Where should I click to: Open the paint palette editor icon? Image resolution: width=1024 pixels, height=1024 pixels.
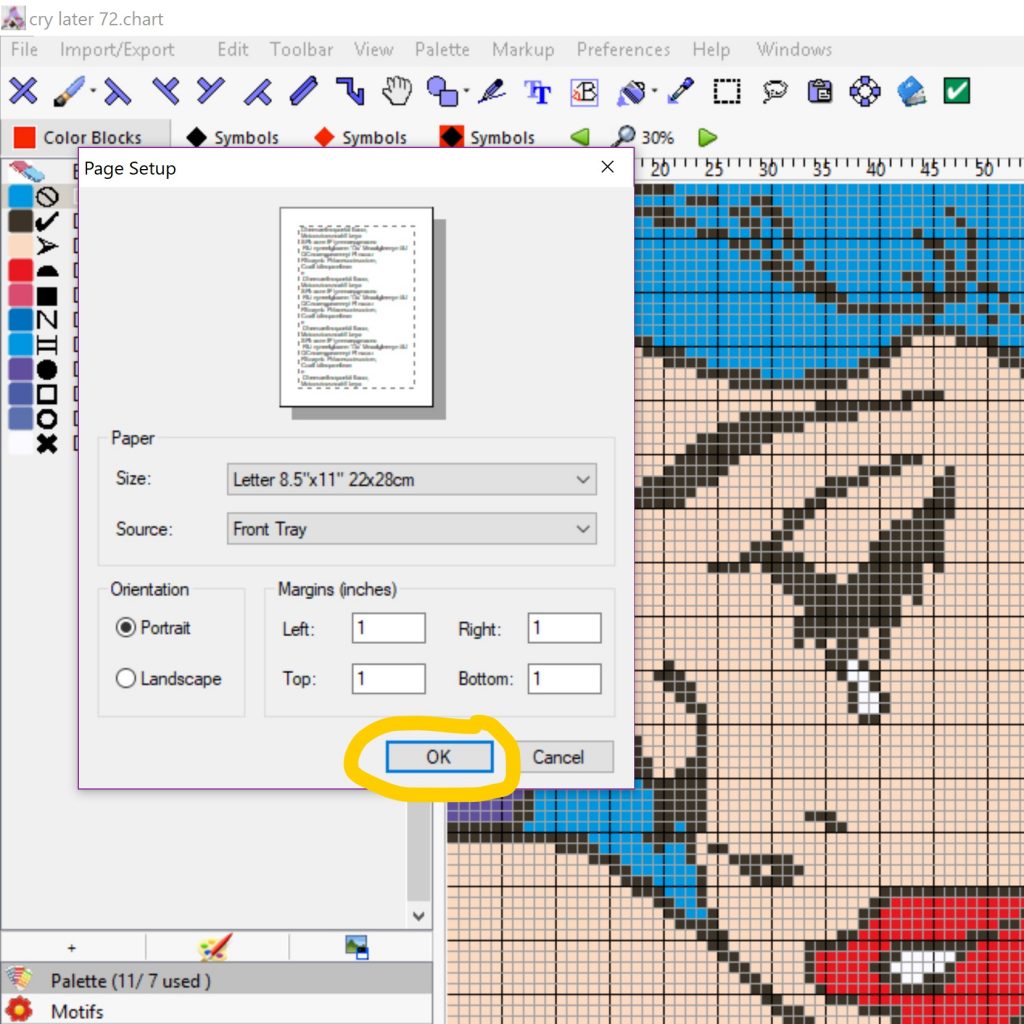pyautogui.click(x=216, y=946)
